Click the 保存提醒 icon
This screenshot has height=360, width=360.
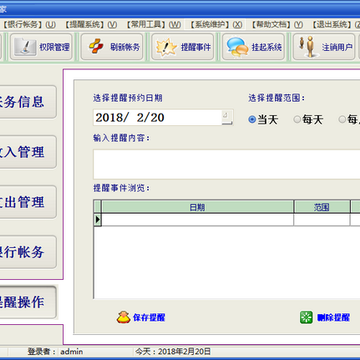[123, 317]
